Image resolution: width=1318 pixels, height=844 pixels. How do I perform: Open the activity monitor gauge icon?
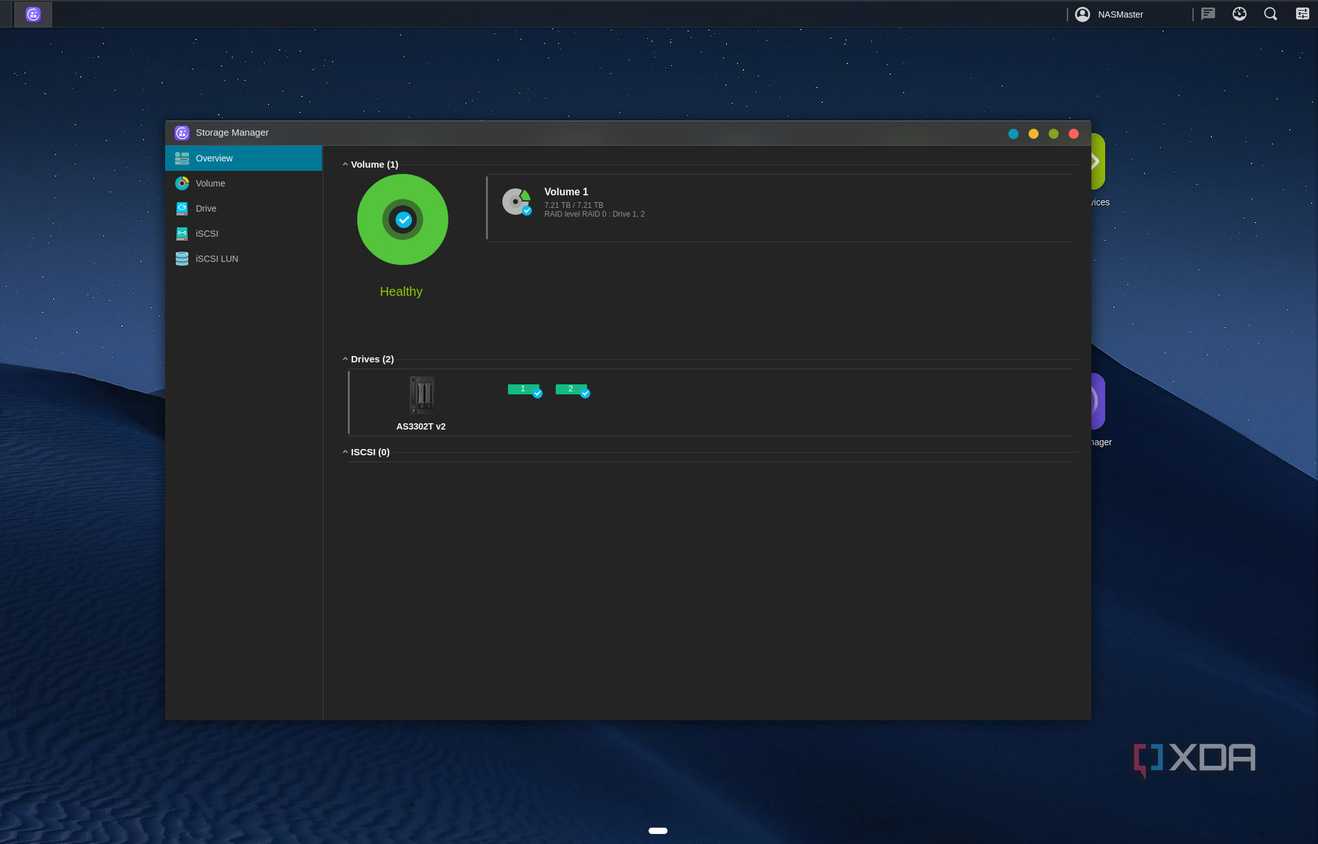(x=1239, y=14)
